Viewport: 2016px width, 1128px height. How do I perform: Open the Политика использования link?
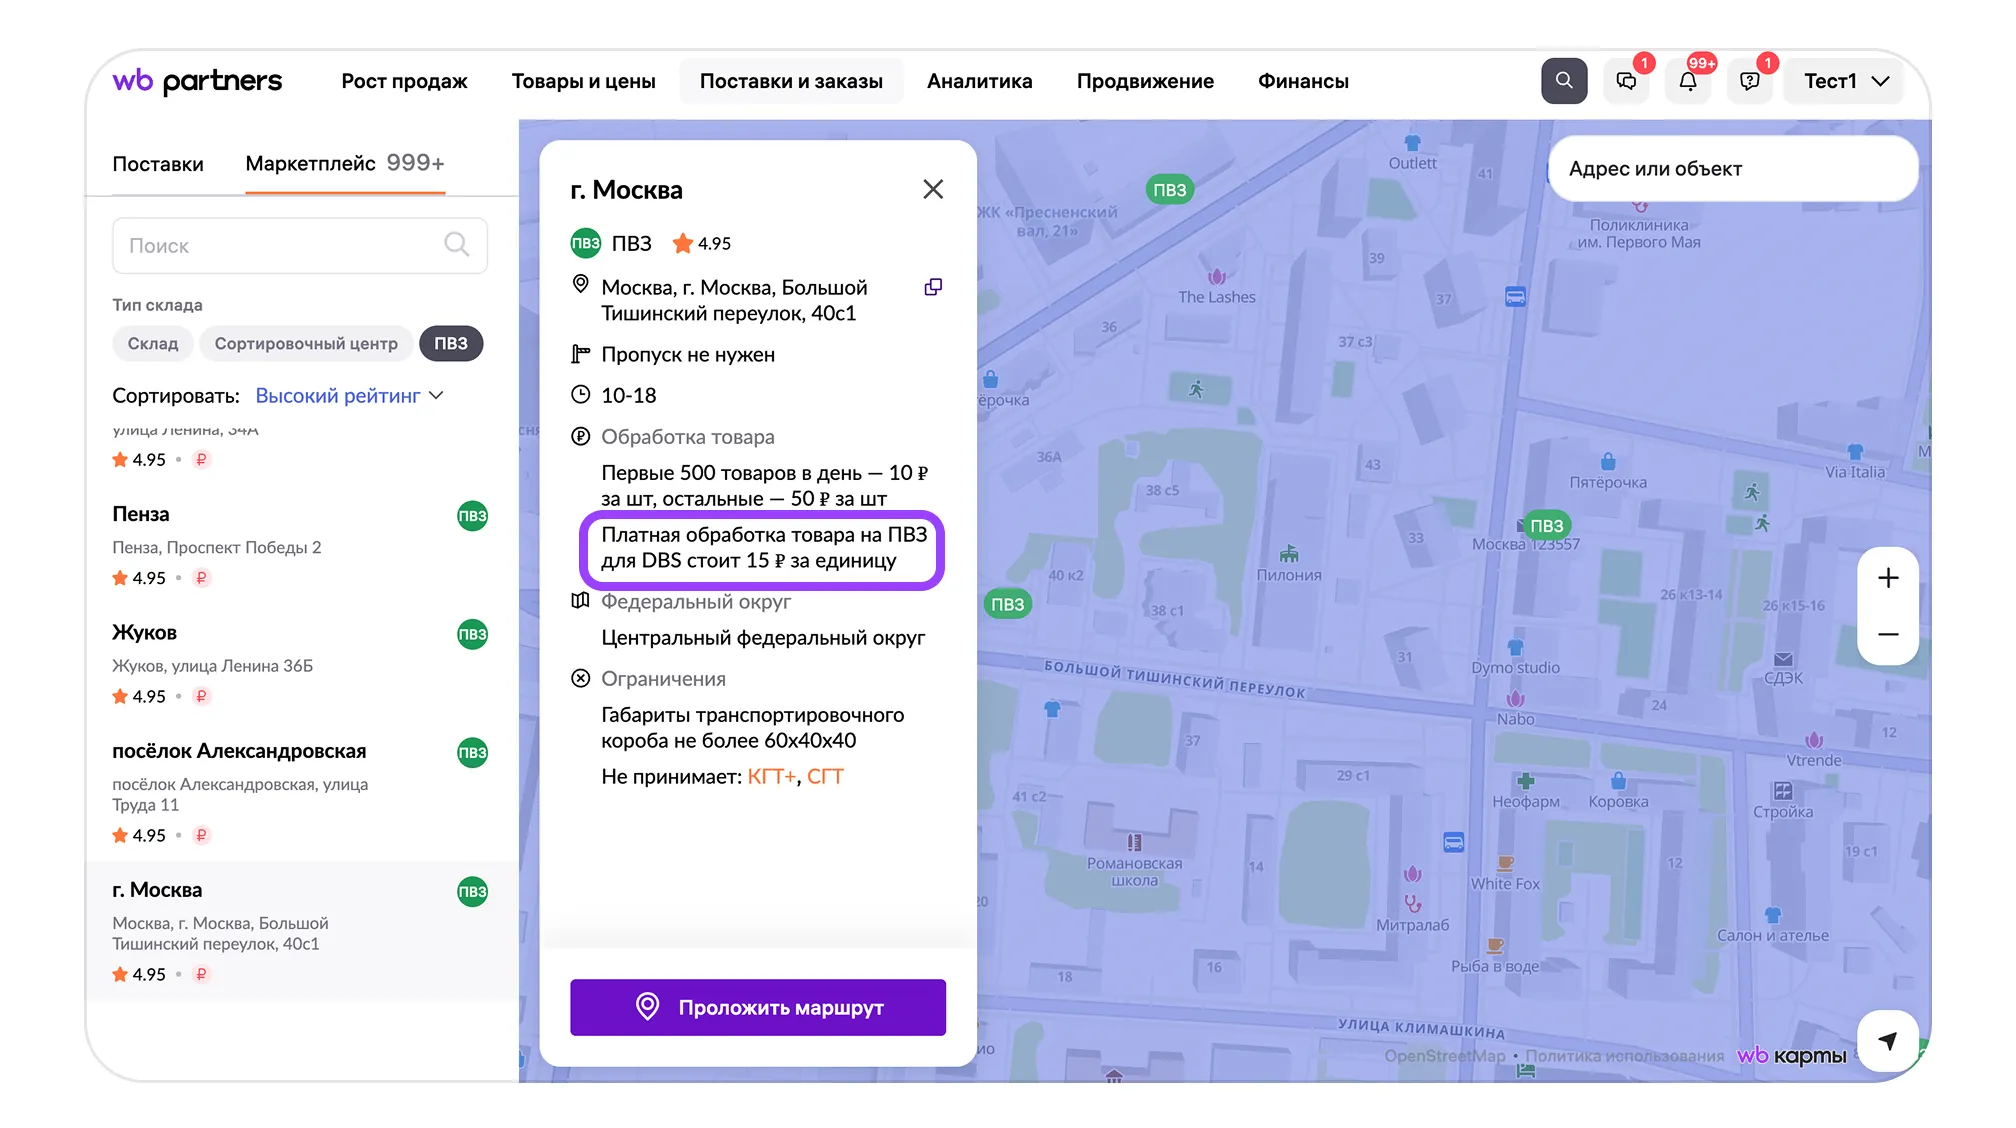click(x=1624, y=1056)
